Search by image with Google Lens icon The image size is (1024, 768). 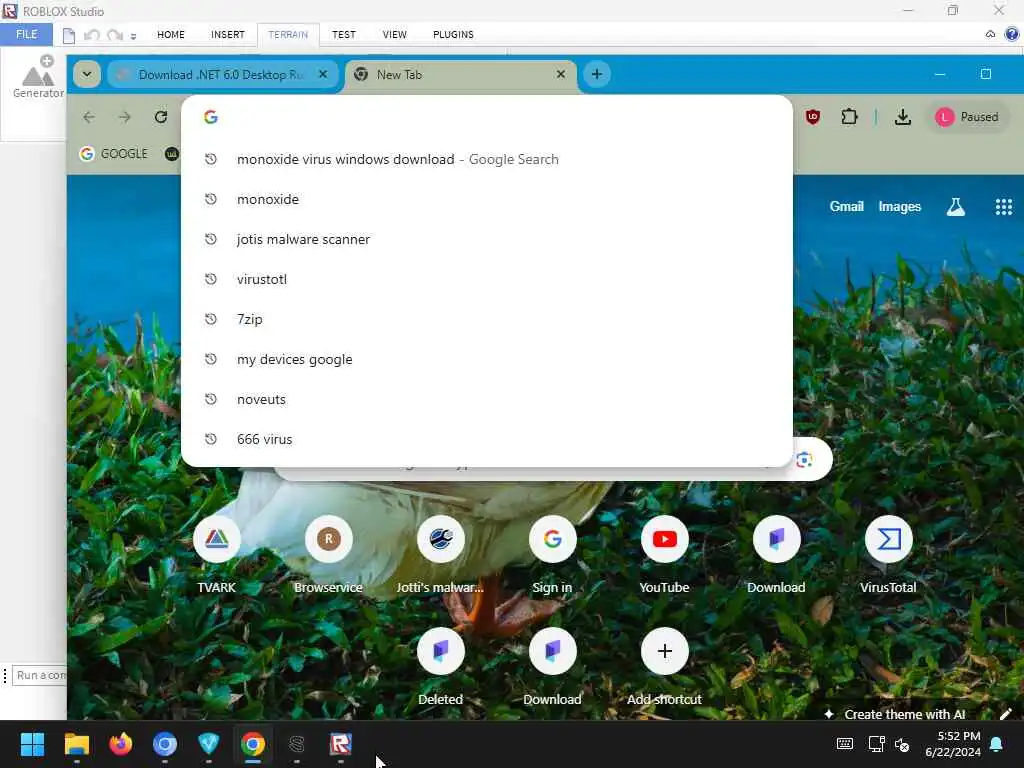click(x=804, y=460)
